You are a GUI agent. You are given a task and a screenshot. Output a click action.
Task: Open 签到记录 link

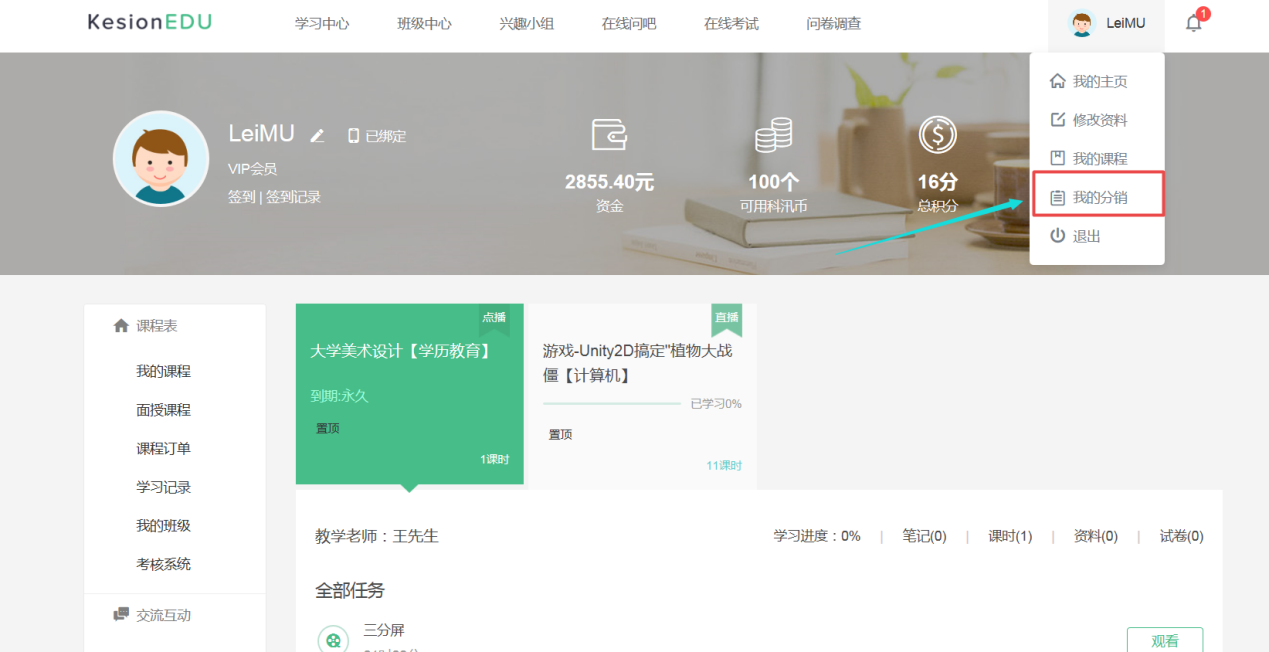293,197
